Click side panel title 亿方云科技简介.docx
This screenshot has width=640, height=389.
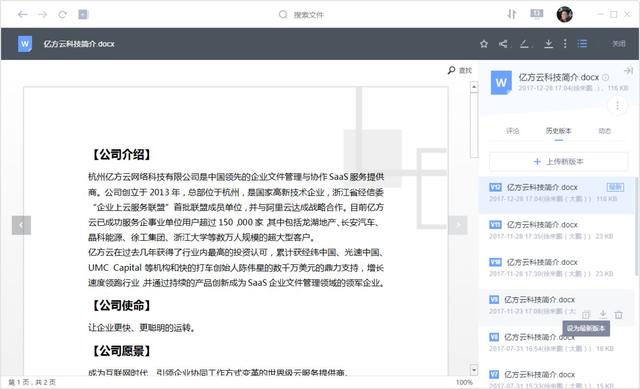click(x=558, y=77)
